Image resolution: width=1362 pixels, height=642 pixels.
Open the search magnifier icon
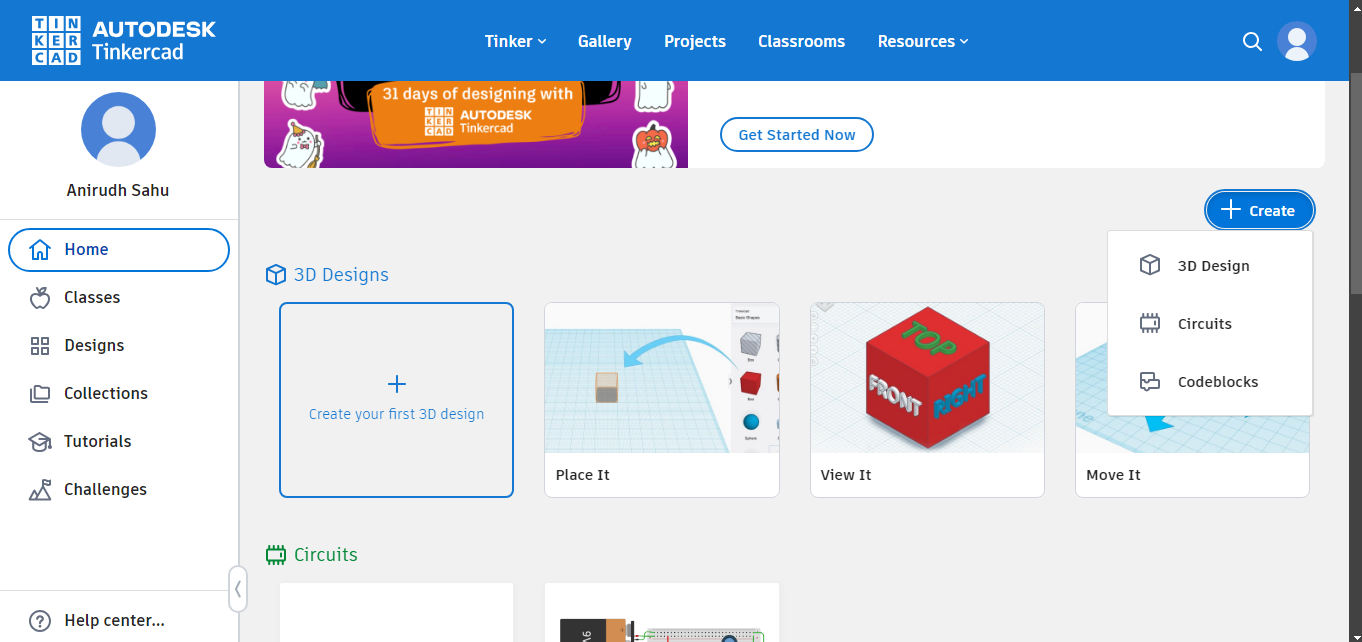coord(1252,41)
